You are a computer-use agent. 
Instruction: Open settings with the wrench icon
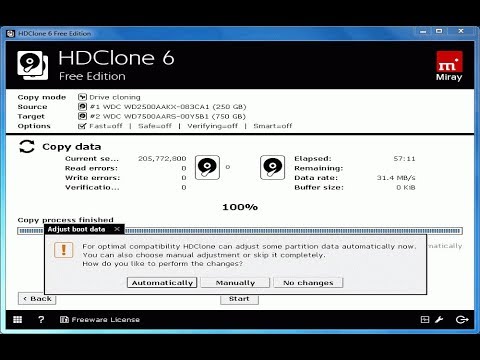[x=439, y=320]
